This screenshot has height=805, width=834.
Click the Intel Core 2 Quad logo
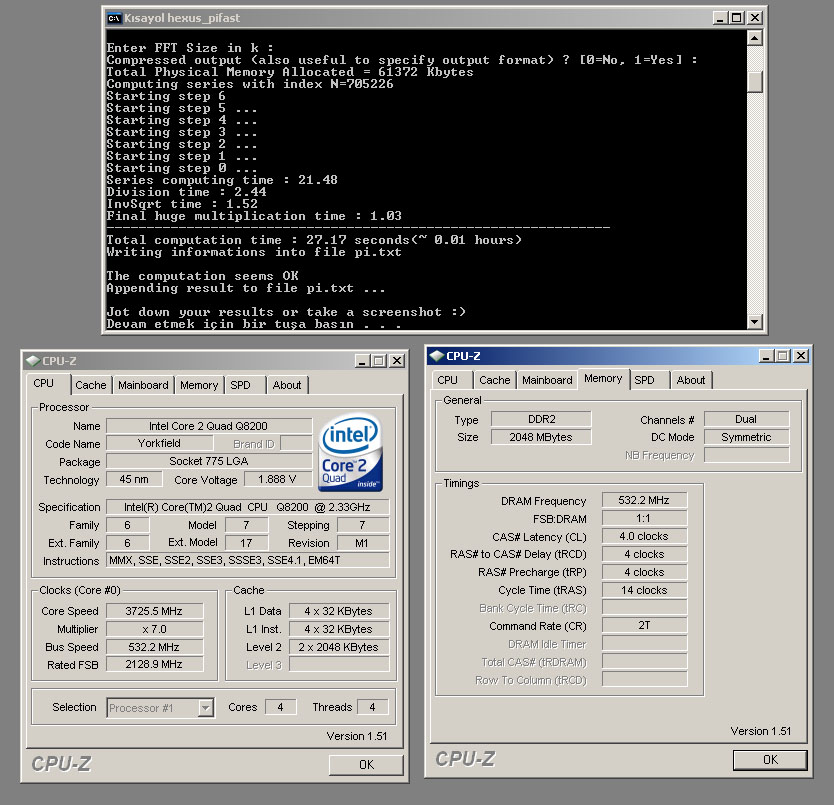click(x=351, y=452)
